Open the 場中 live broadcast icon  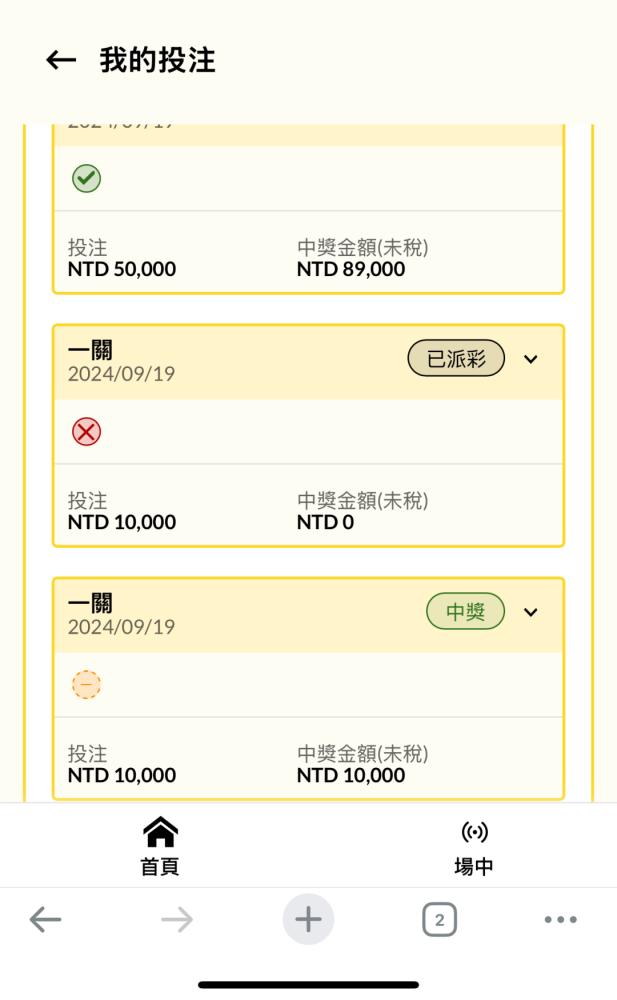pyautogui.click(x=474, y=832)
